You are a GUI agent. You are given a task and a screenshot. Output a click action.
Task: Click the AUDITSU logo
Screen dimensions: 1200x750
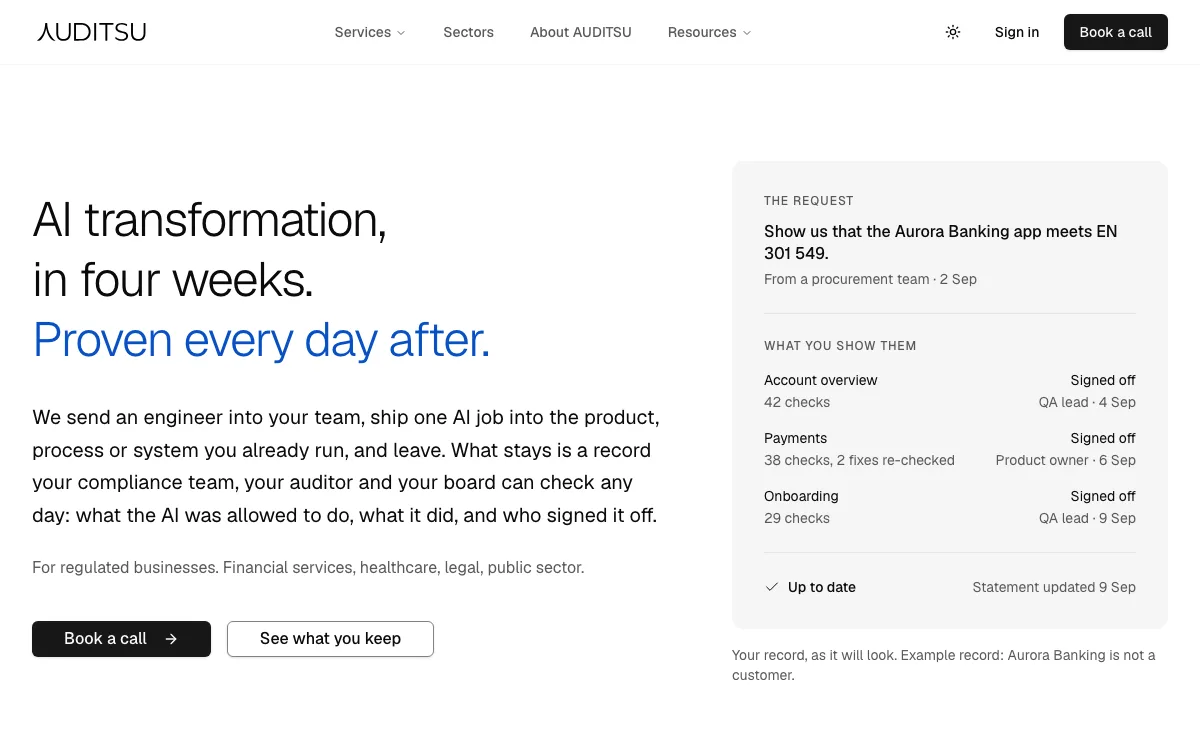tap(92, 32)
